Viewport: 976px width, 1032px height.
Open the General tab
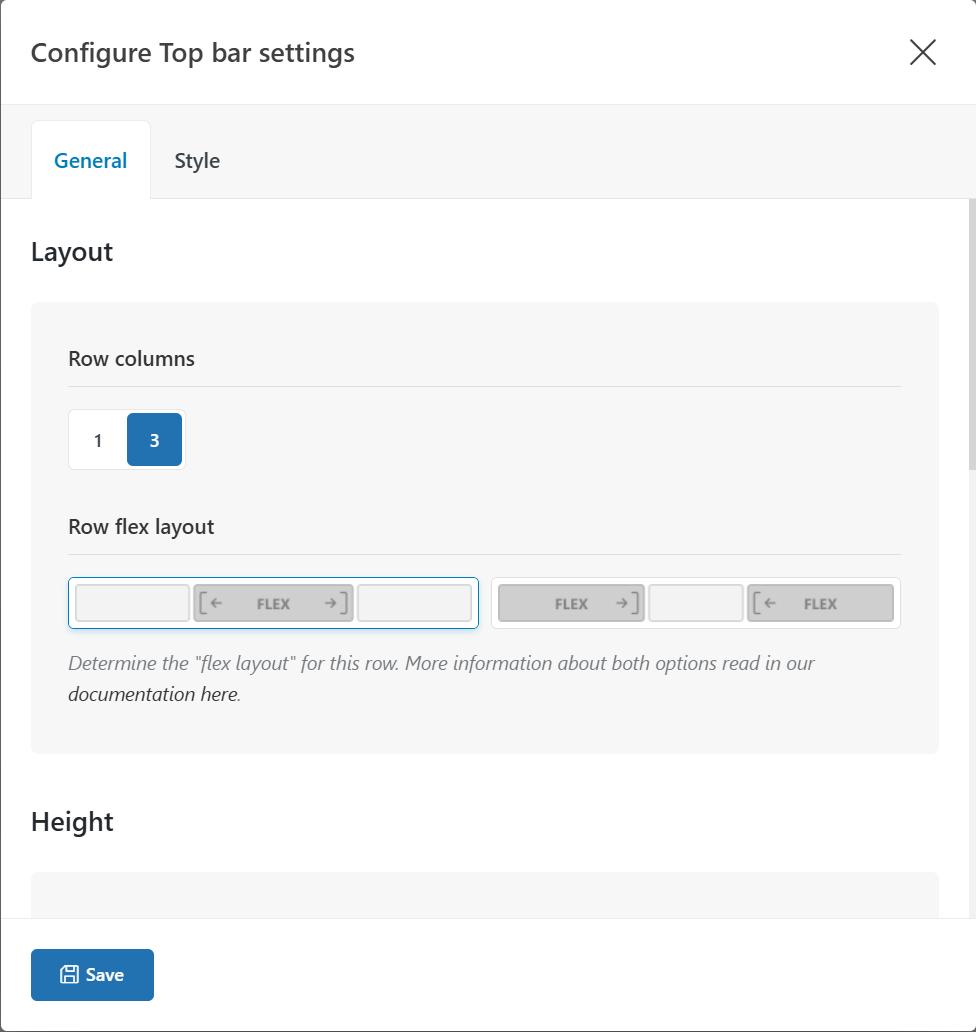point(91,161)
